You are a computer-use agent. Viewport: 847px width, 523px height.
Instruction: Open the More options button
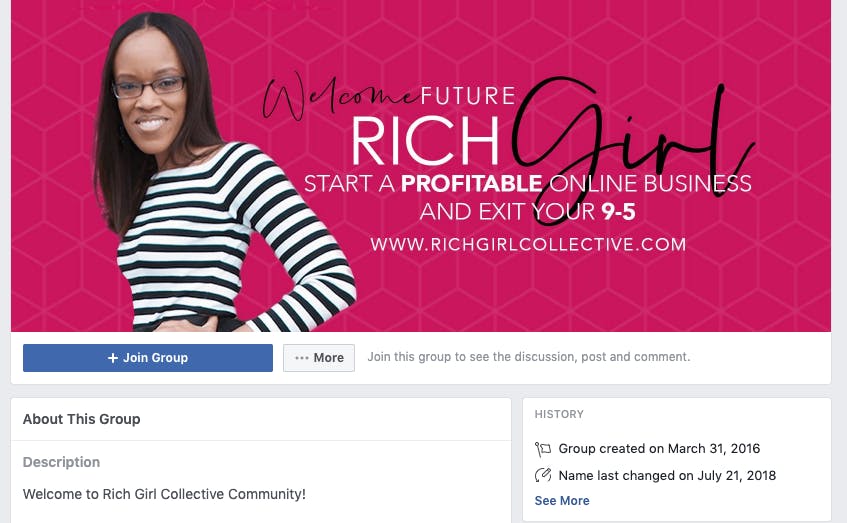point(319,358)
